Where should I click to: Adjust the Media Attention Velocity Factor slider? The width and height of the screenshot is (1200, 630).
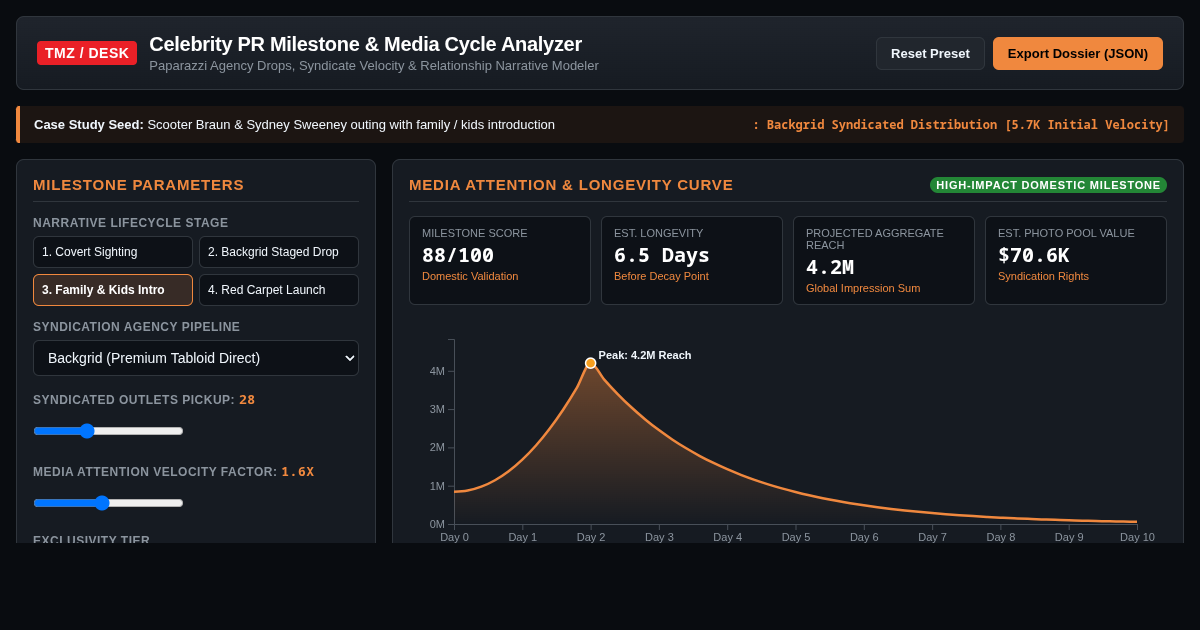(108, 503)
